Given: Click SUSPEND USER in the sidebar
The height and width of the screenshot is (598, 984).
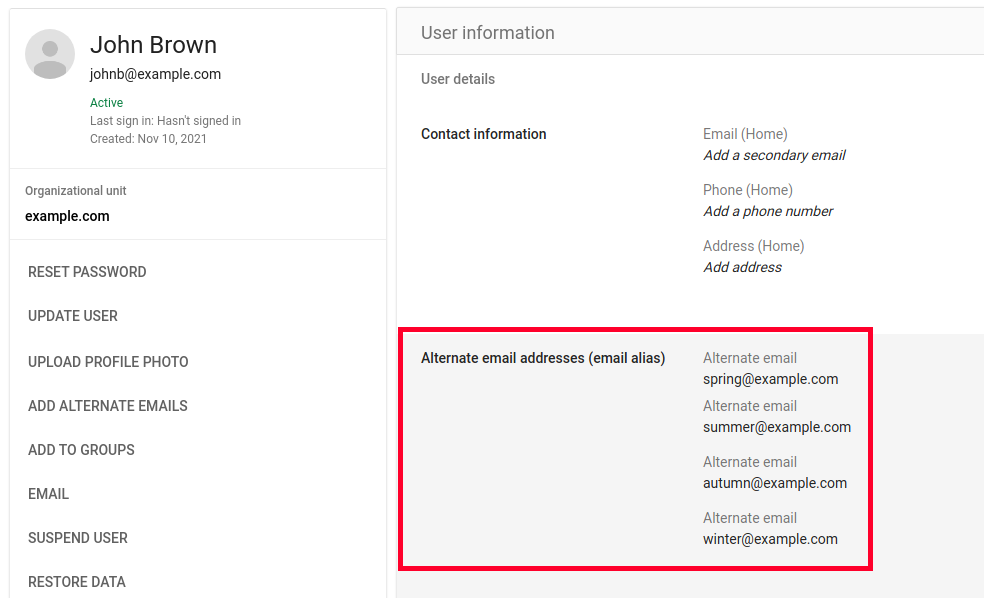Looking at the screenshot, I should (78, 538).
